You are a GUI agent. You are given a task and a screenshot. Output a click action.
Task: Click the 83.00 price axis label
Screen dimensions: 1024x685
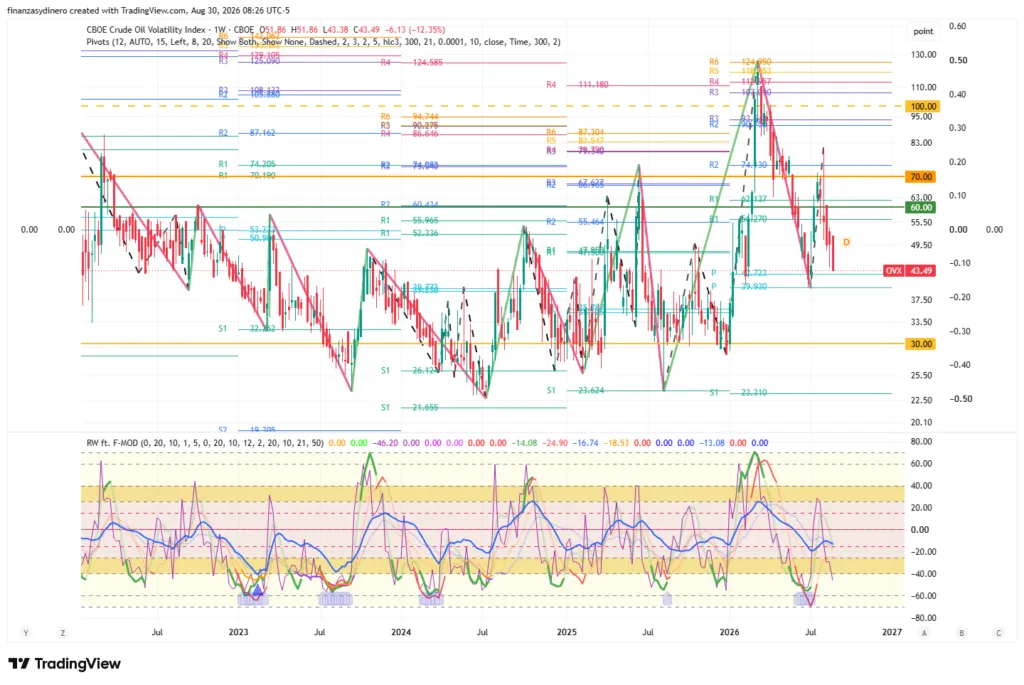pos(921,143)
